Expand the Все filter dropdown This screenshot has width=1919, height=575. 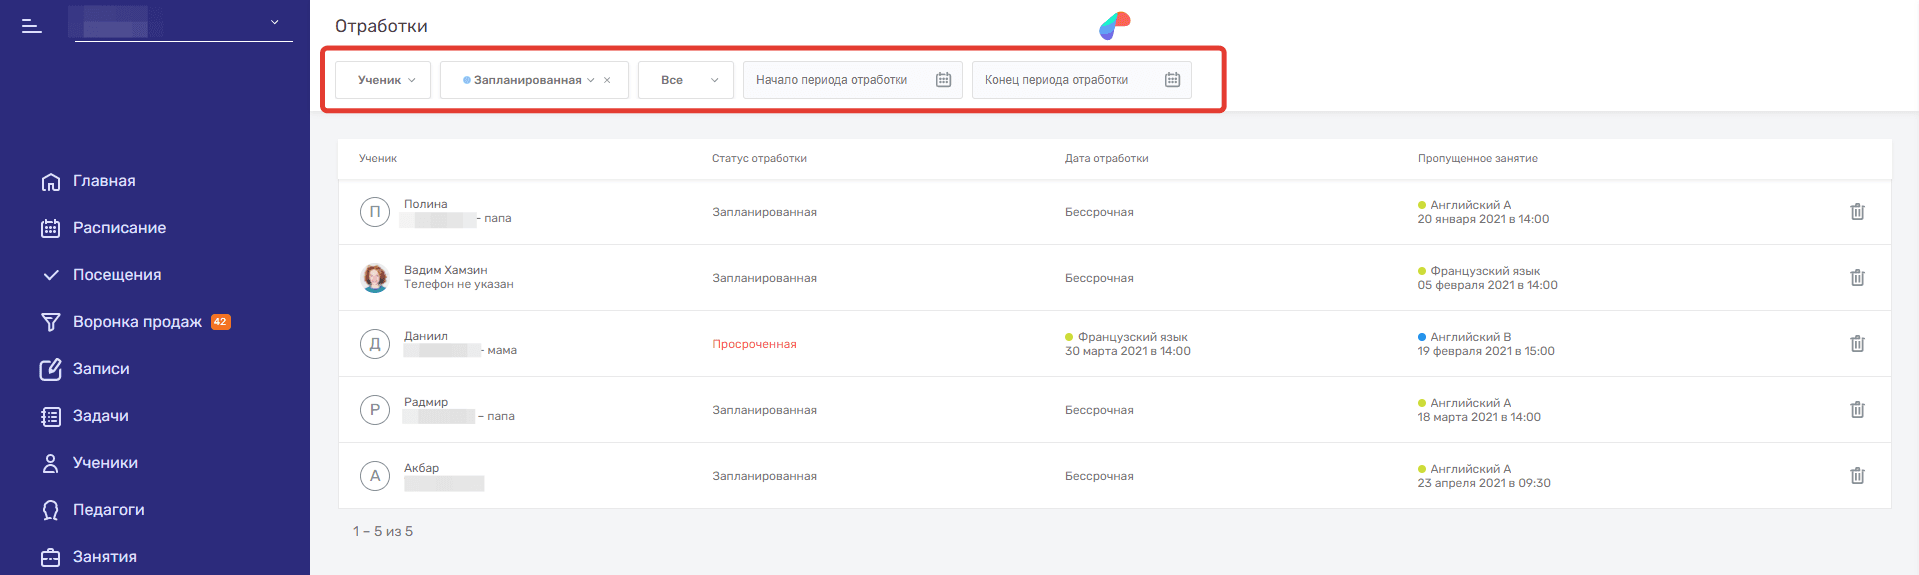pos(686,80)
